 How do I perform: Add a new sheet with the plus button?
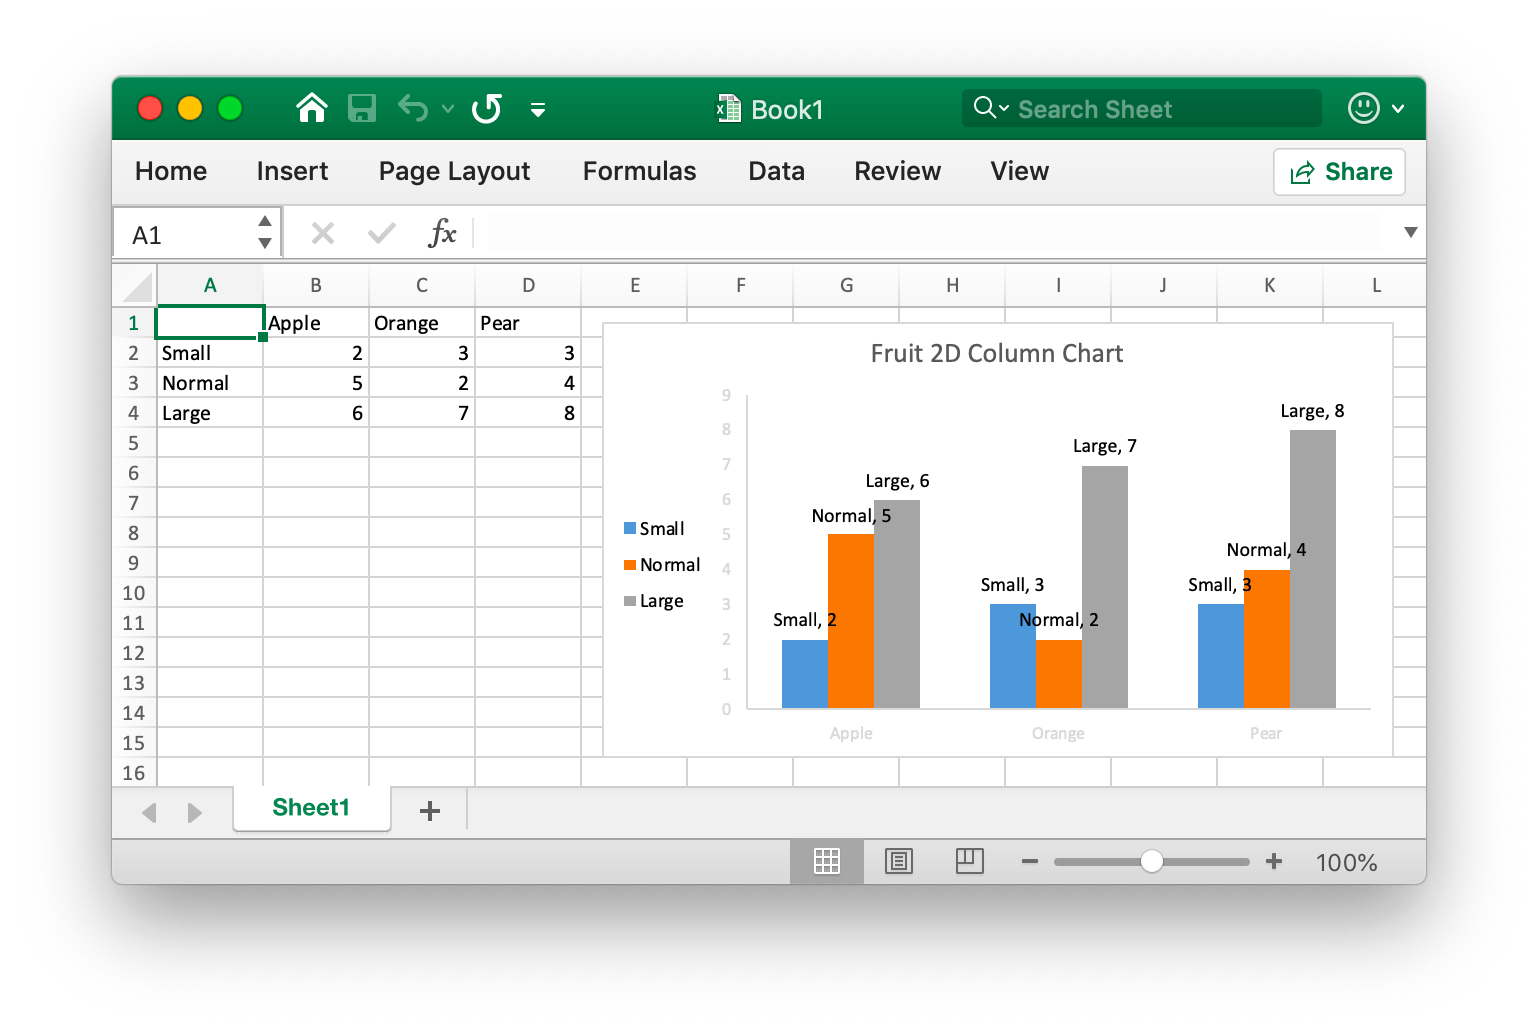[x=429, y=810]
